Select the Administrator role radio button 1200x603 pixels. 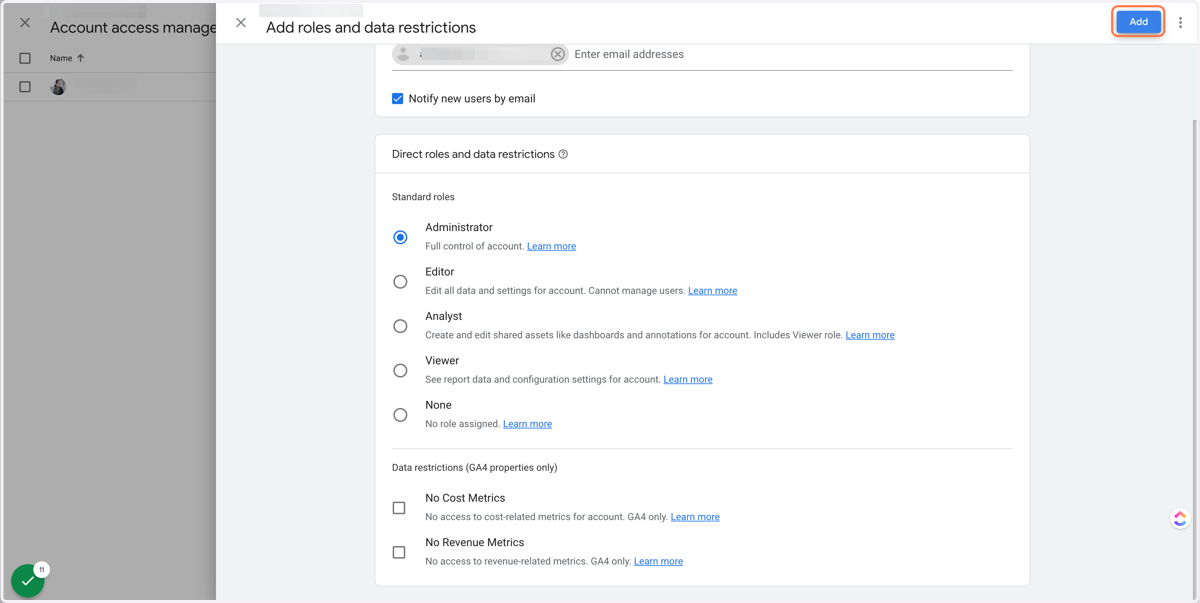[400, 237]
